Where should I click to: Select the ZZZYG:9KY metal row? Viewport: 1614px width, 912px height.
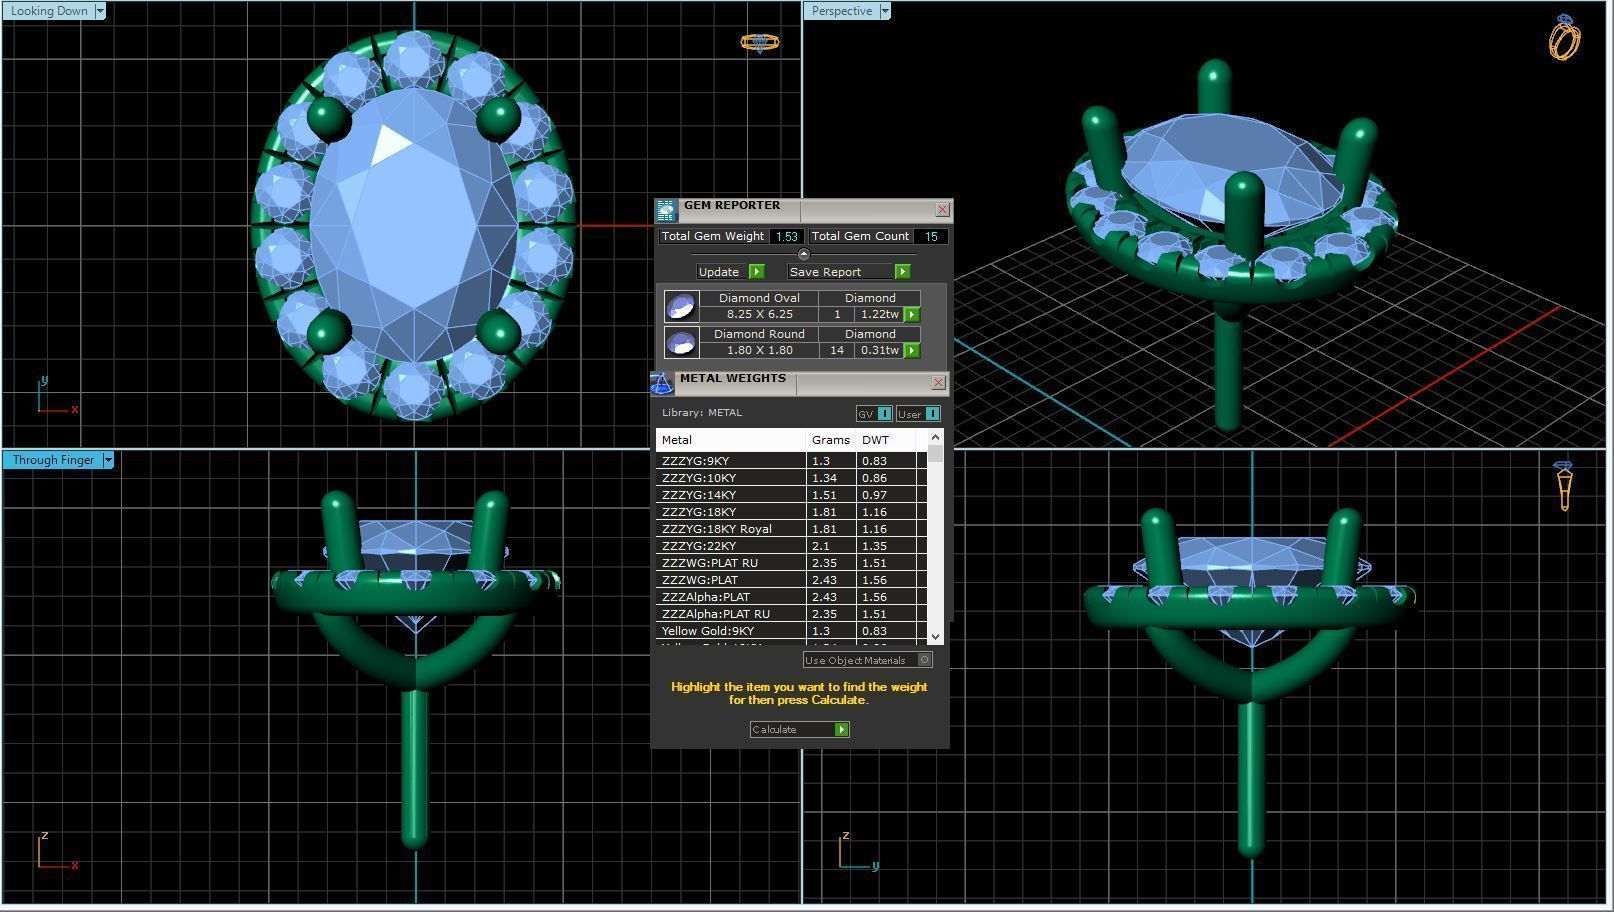[791, 461]
